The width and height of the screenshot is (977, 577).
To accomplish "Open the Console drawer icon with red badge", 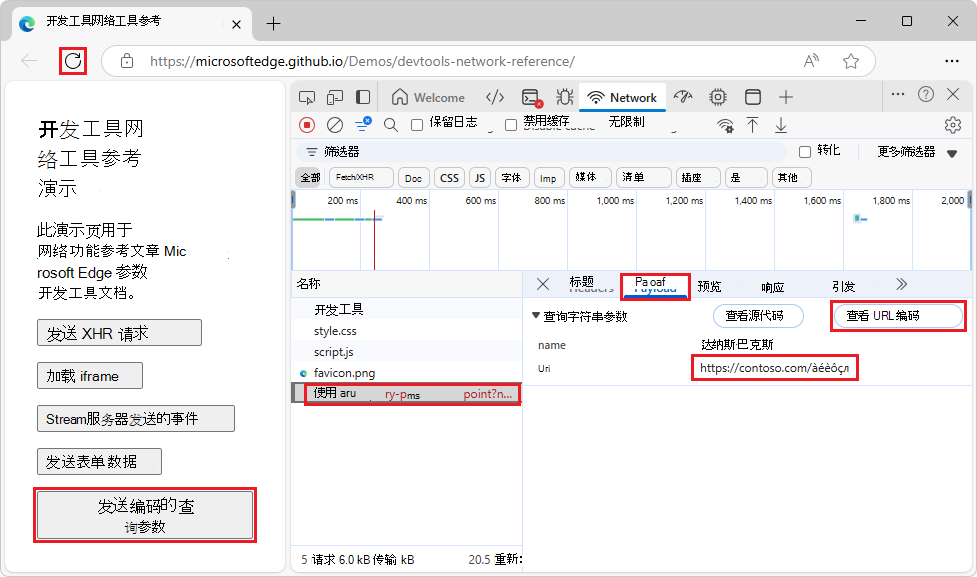I will [530, 97].
